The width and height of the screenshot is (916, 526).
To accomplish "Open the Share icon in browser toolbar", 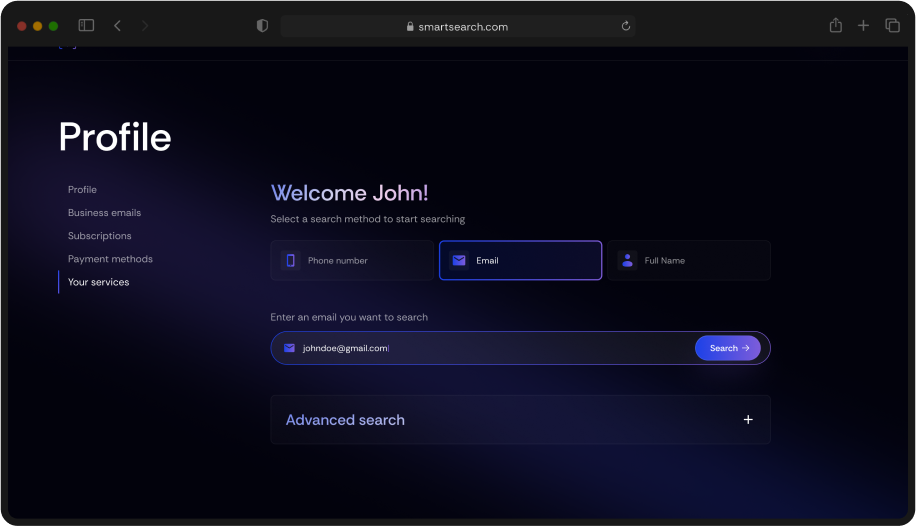I will 836,25.
